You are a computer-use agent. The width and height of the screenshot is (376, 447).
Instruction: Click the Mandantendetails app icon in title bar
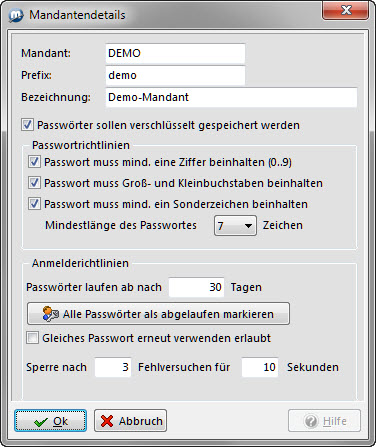[16, 15]
